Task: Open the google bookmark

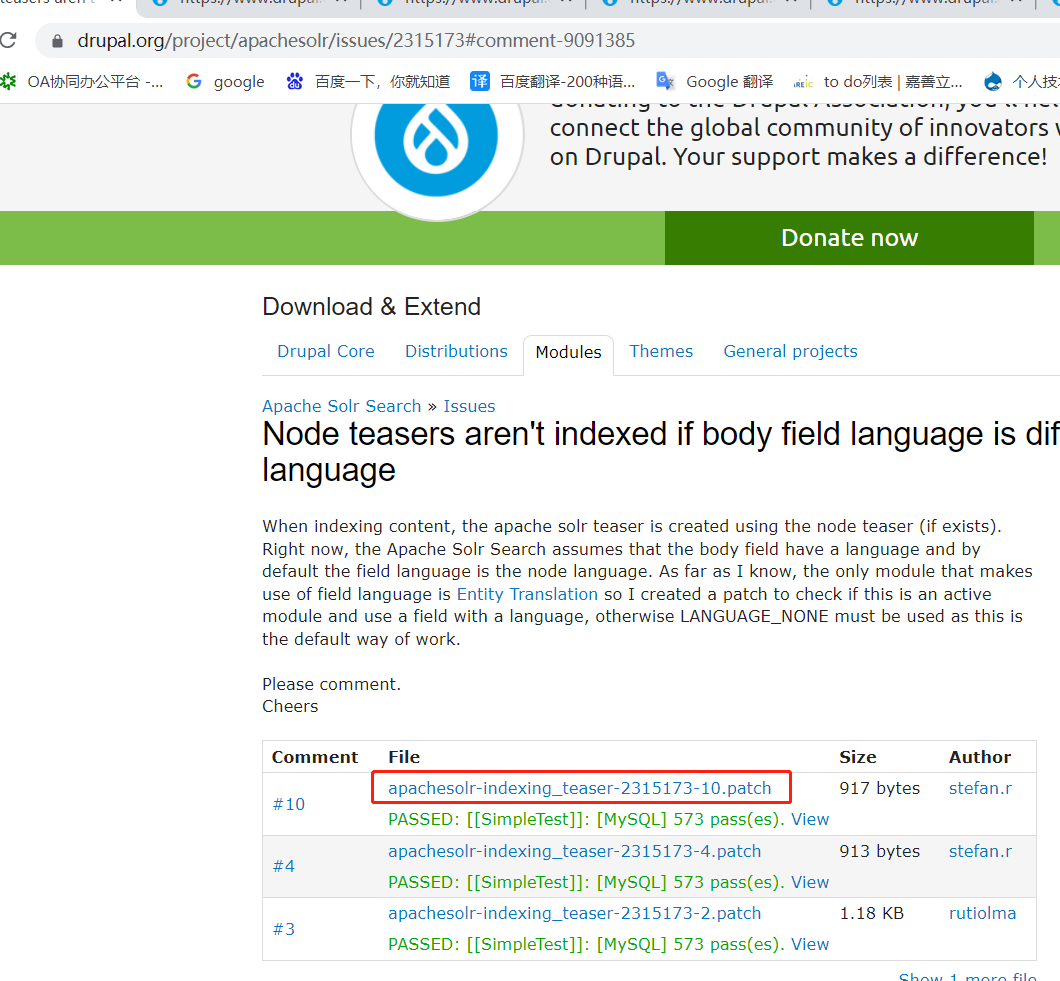Action: (x=225, y=82)
